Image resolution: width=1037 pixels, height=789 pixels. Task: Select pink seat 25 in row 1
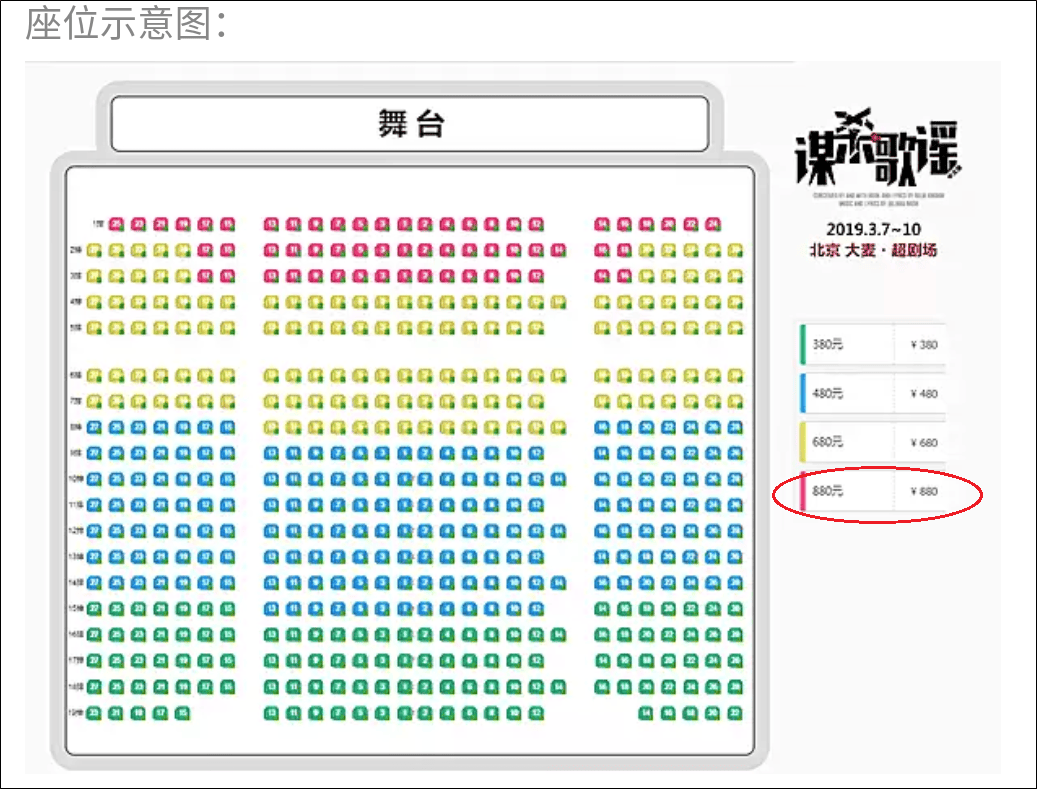click(x=116, y=224)
